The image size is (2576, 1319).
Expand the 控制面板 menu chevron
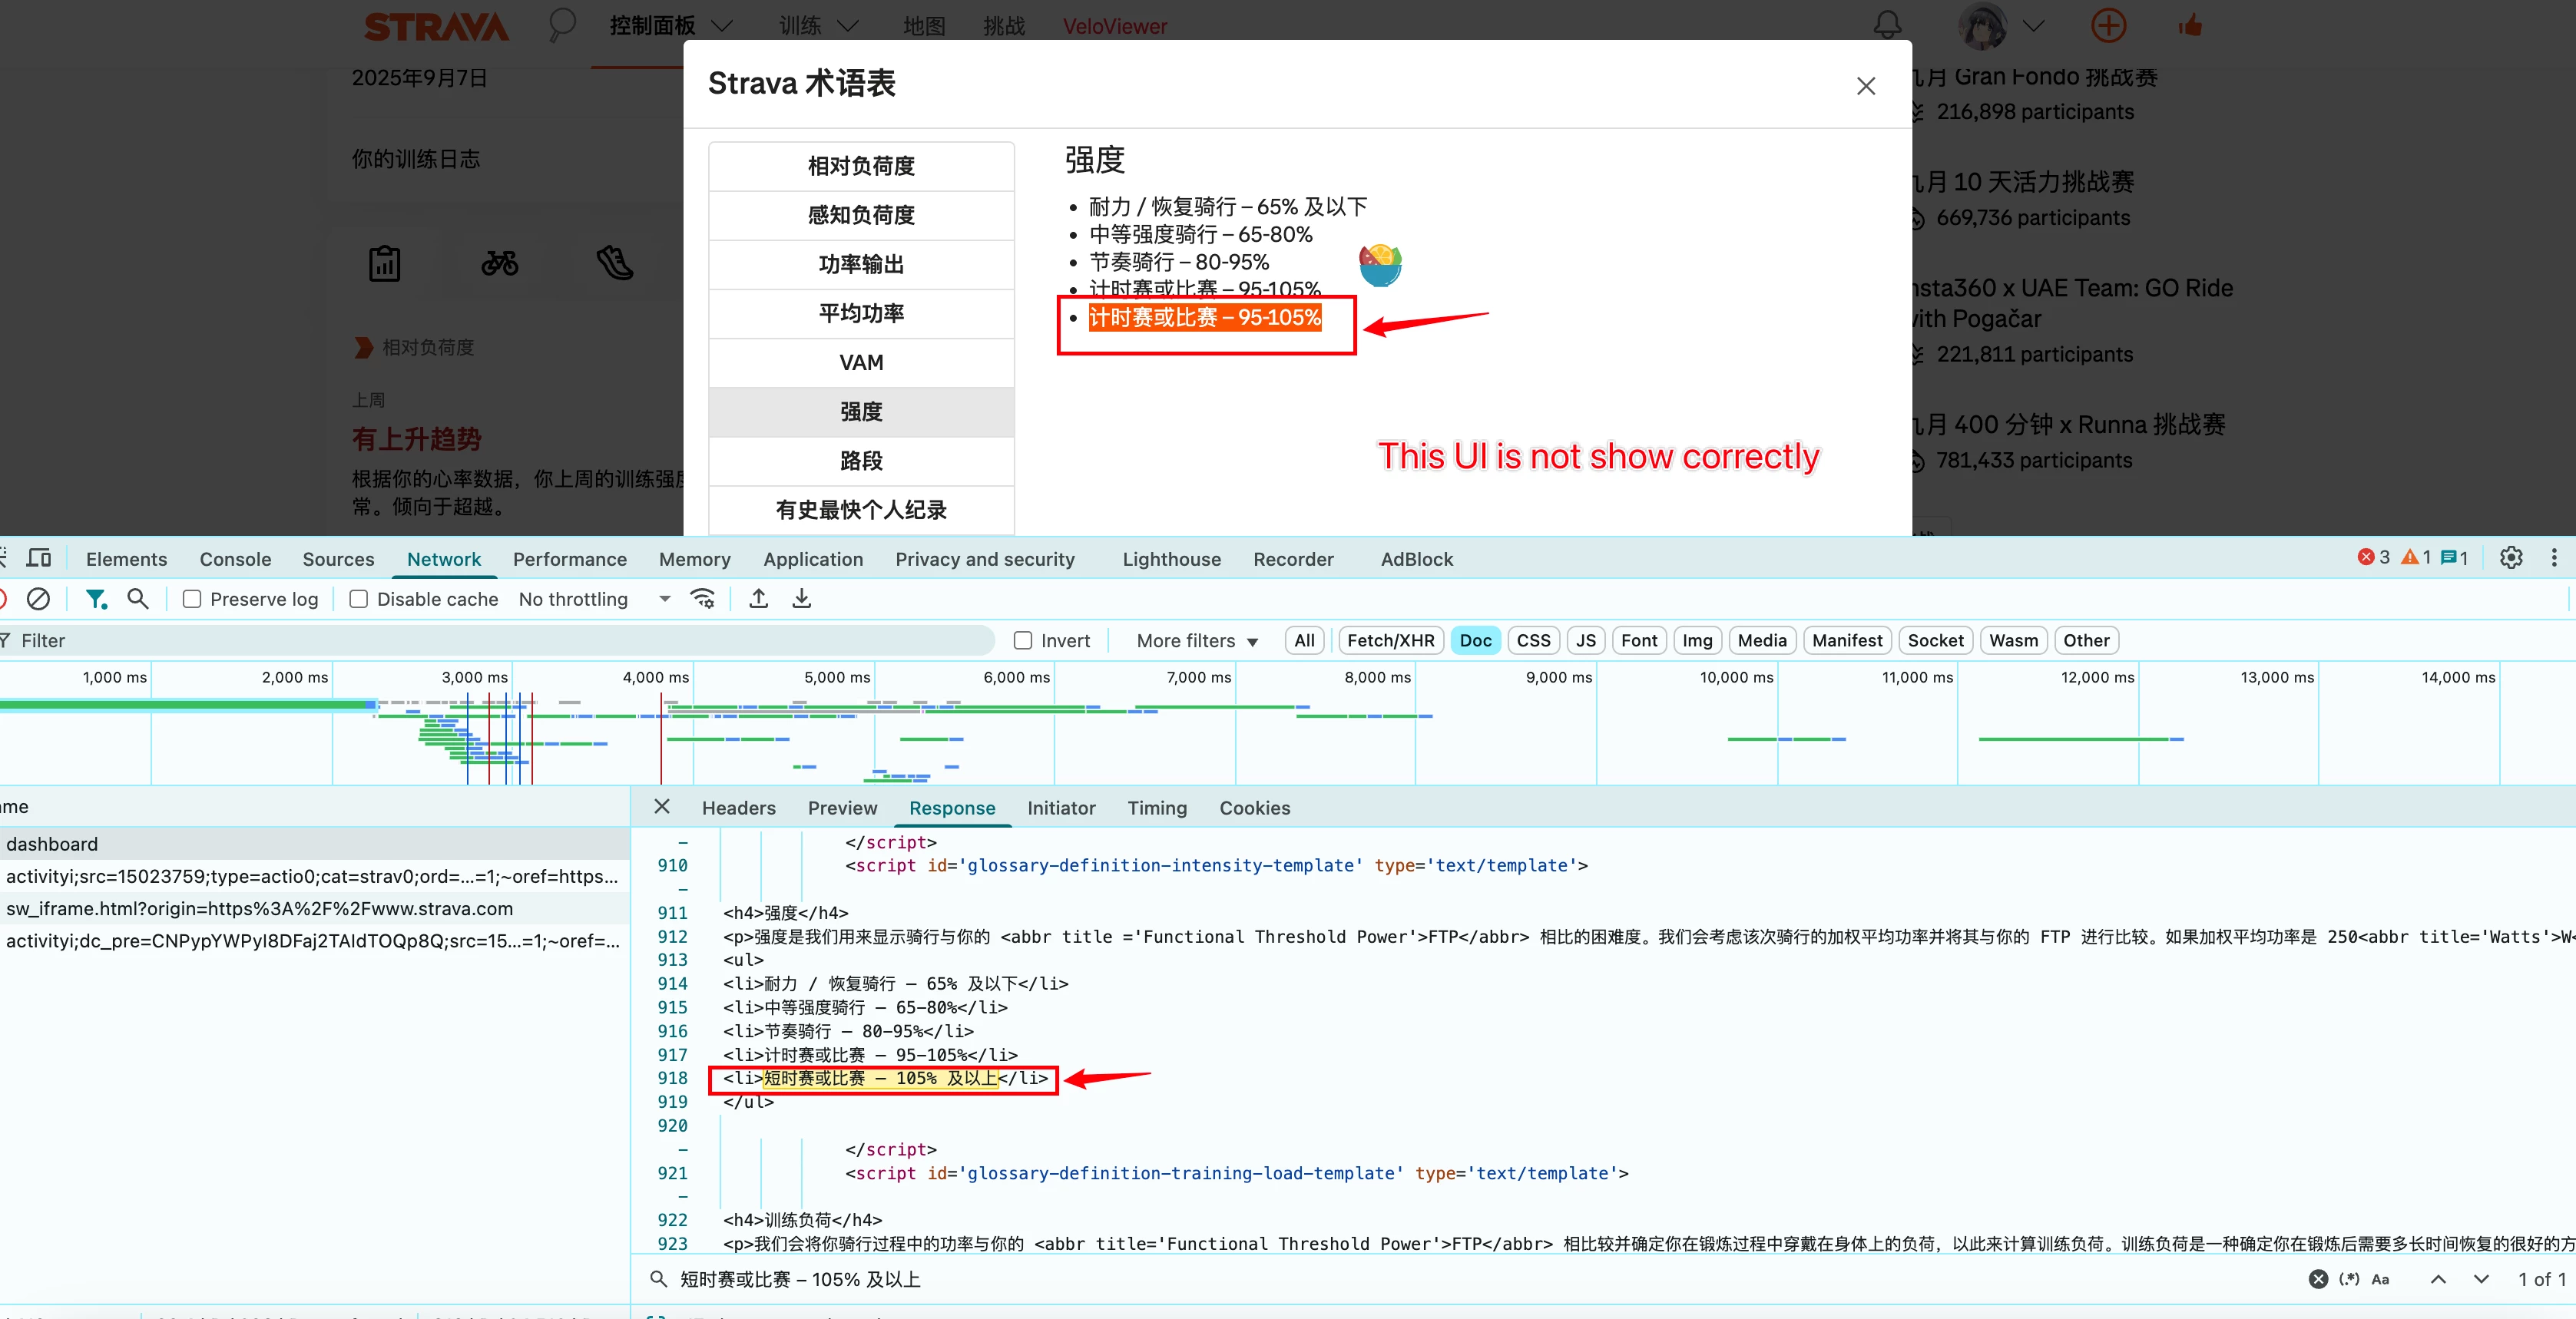722,26
